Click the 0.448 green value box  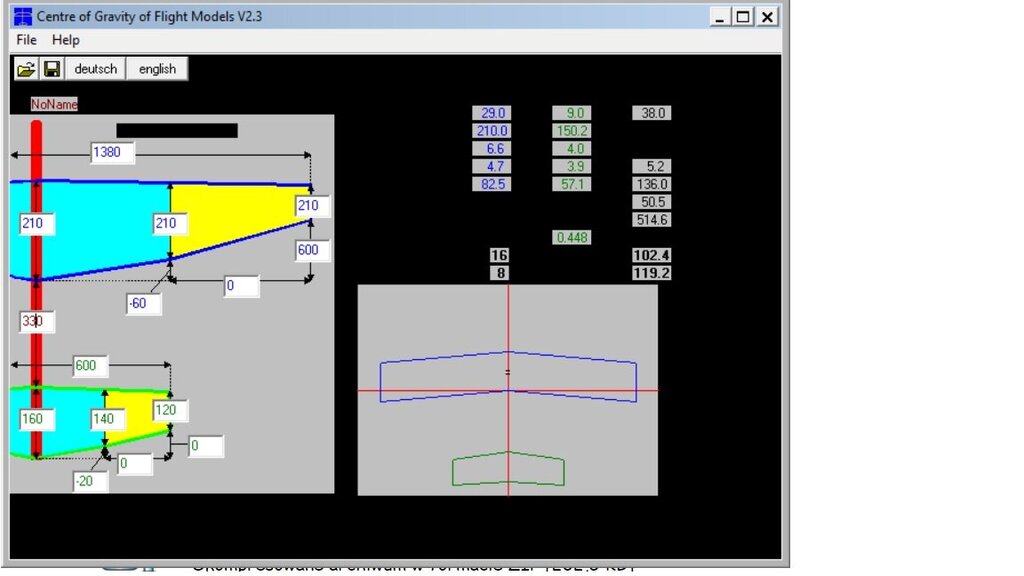[571, 238]
